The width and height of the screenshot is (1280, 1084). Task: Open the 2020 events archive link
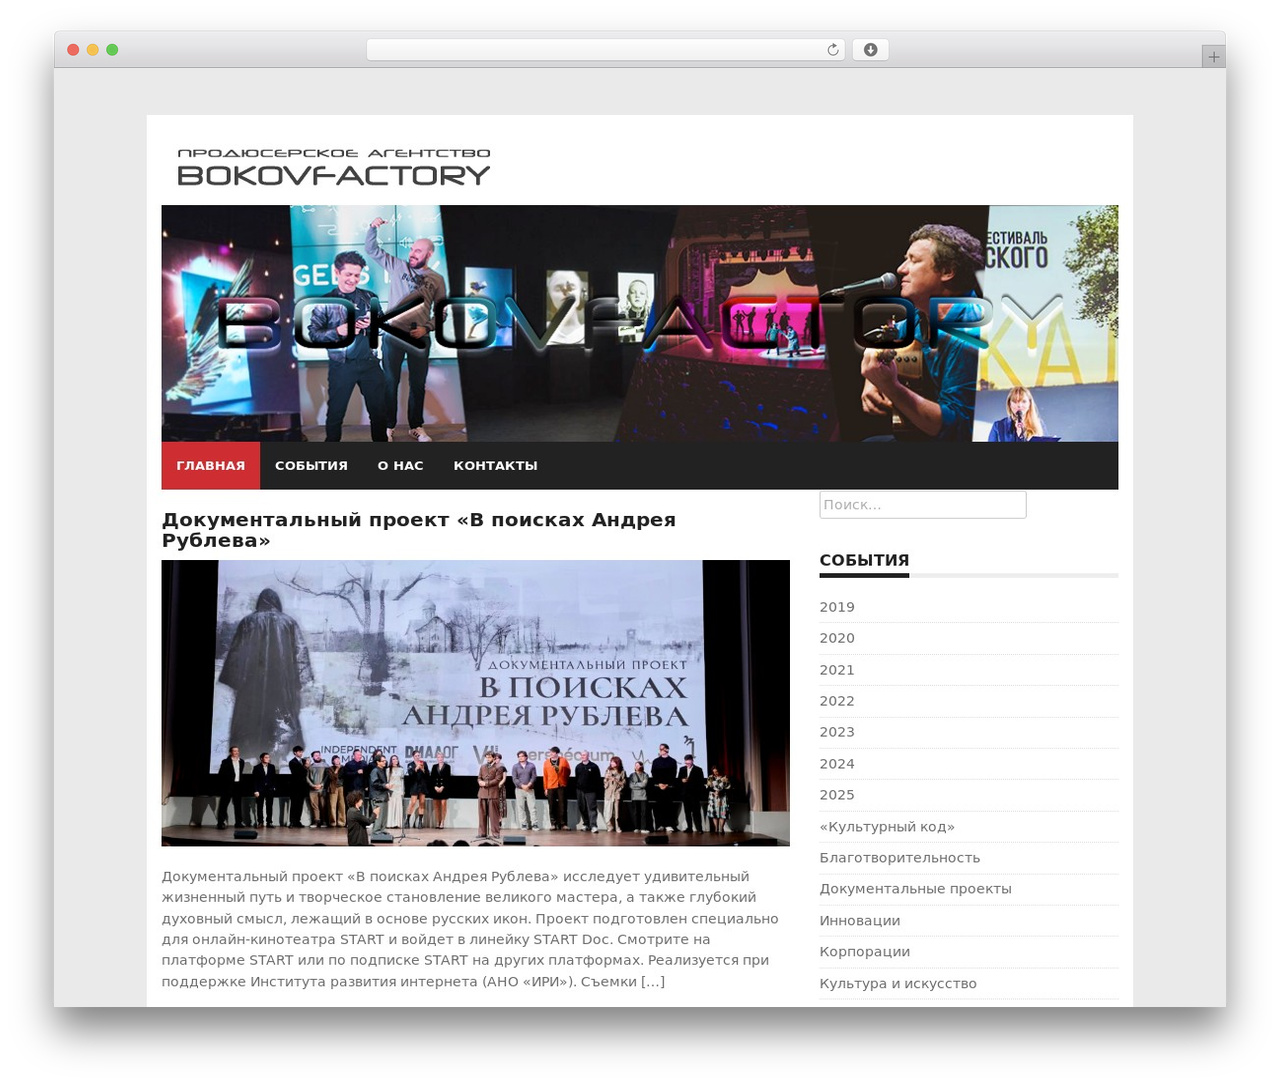pyautogui.click(x=837, y=638)
